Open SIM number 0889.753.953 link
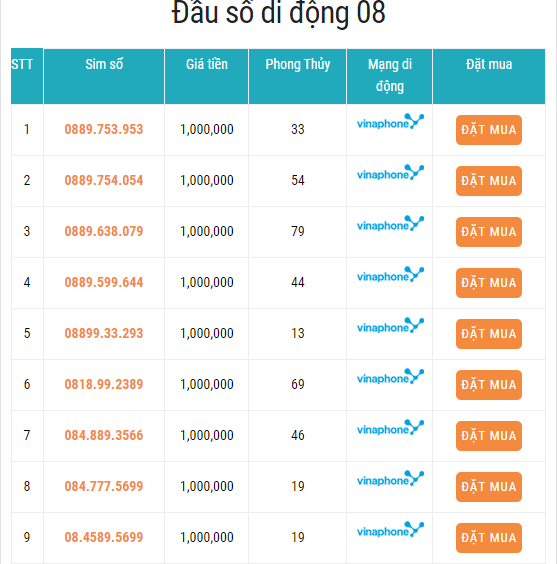The width and height of the screenshot is (557, 564). [104, 129]
